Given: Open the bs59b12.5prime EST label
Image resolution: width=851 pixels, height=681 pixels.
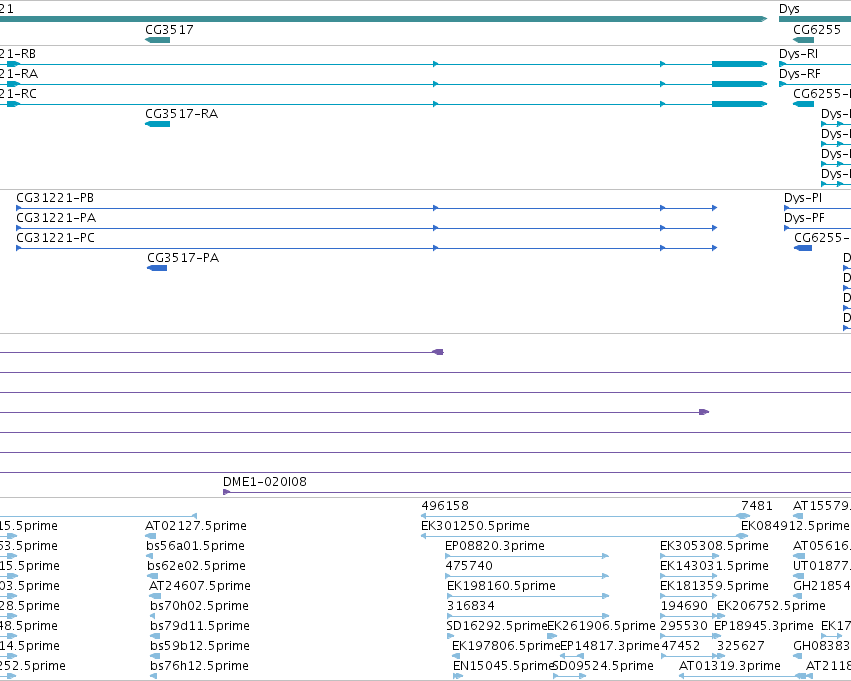Looking at the screenshot, I should point(200,646).
